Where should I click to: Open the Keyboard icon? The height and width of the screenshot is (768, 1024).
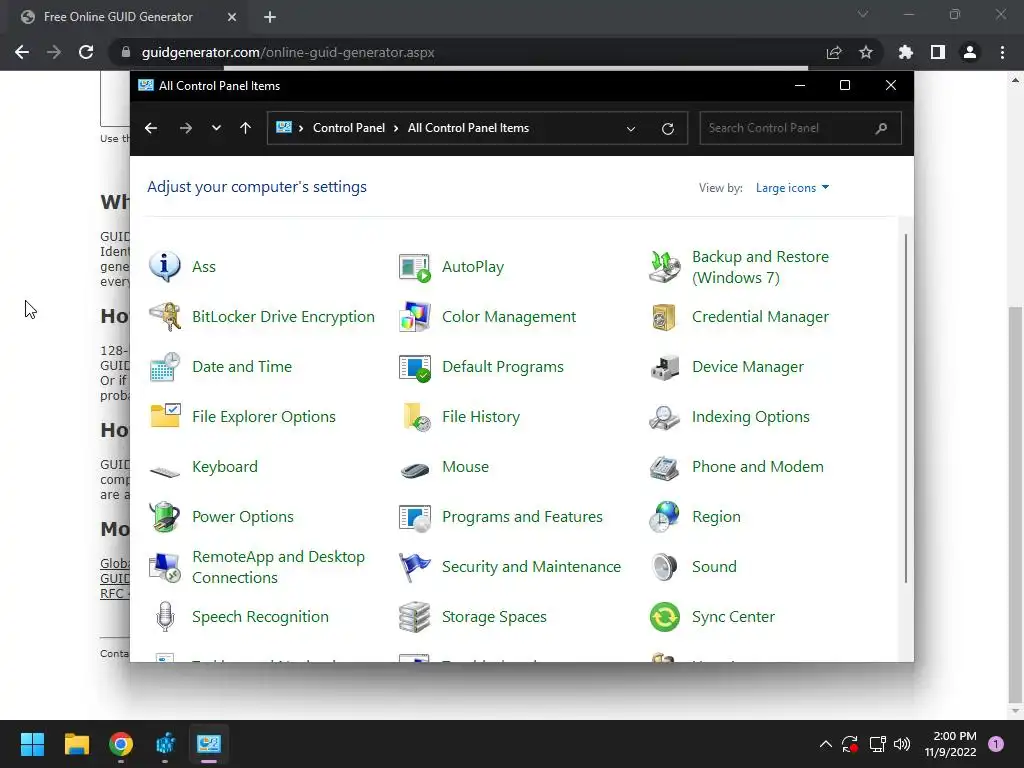(x=165, y=470)
